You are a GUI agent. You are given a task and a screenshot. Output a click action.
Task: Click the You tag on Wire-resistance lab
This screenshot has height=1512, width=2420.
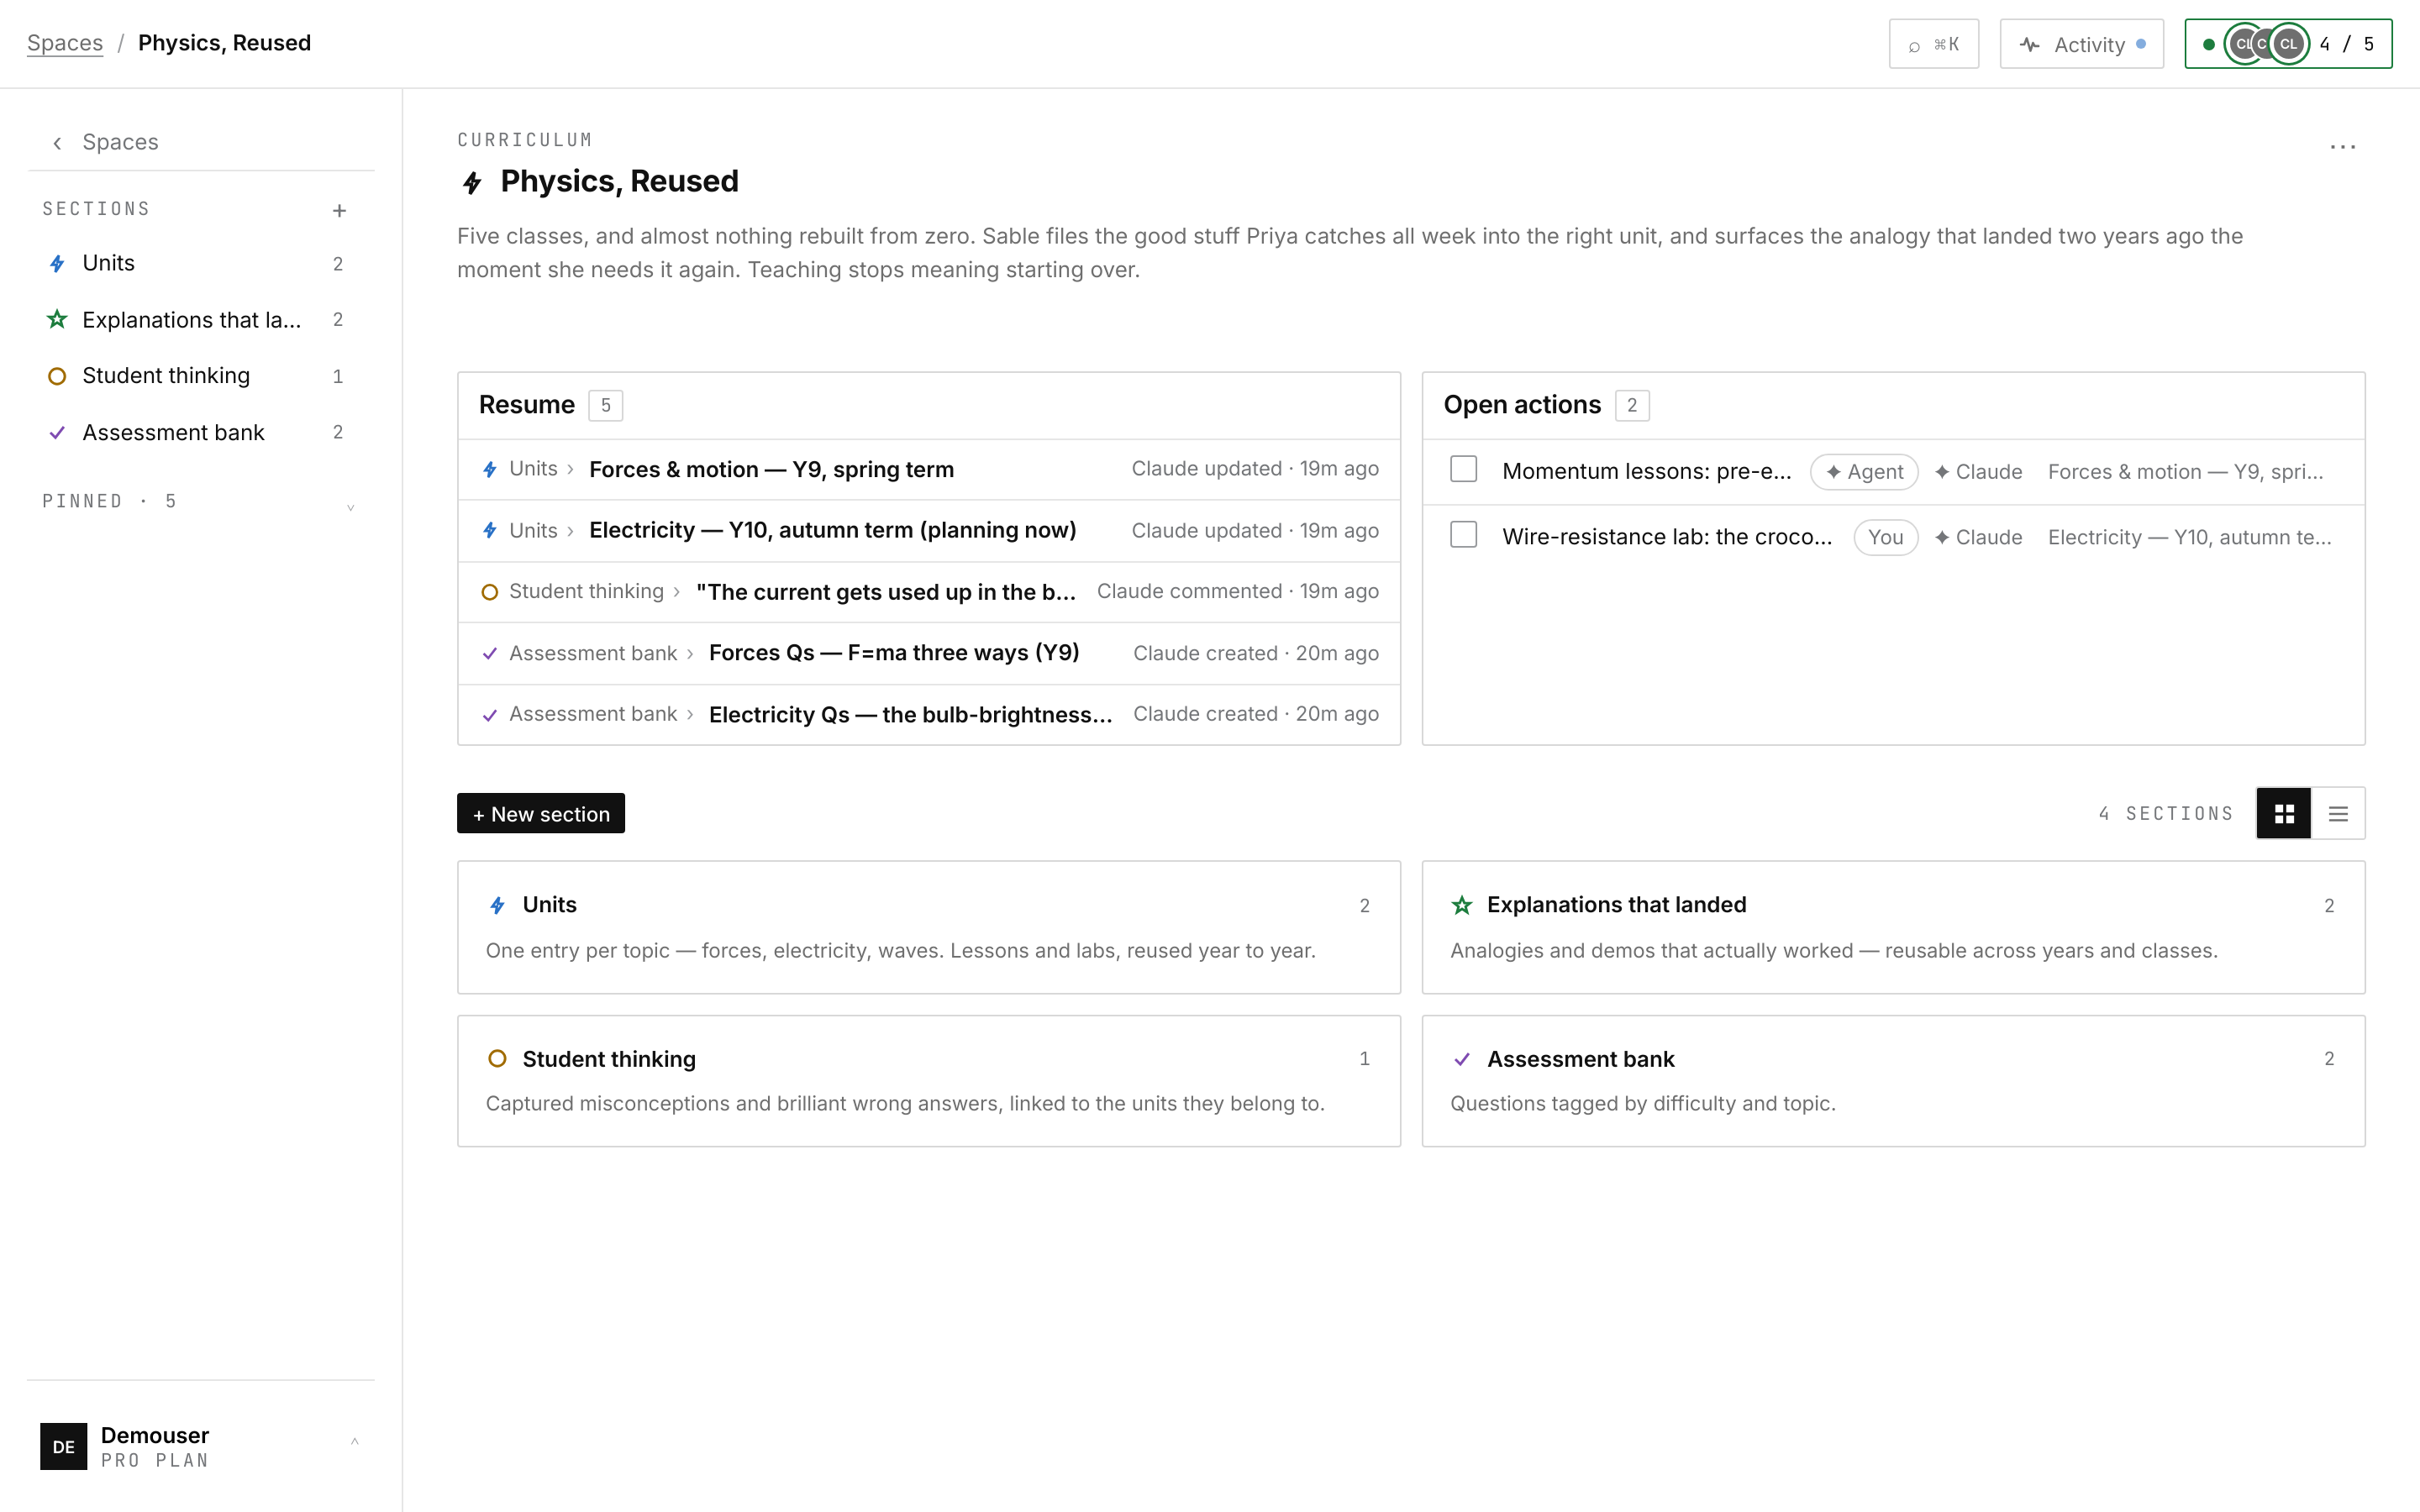(x=1885, y=537)
